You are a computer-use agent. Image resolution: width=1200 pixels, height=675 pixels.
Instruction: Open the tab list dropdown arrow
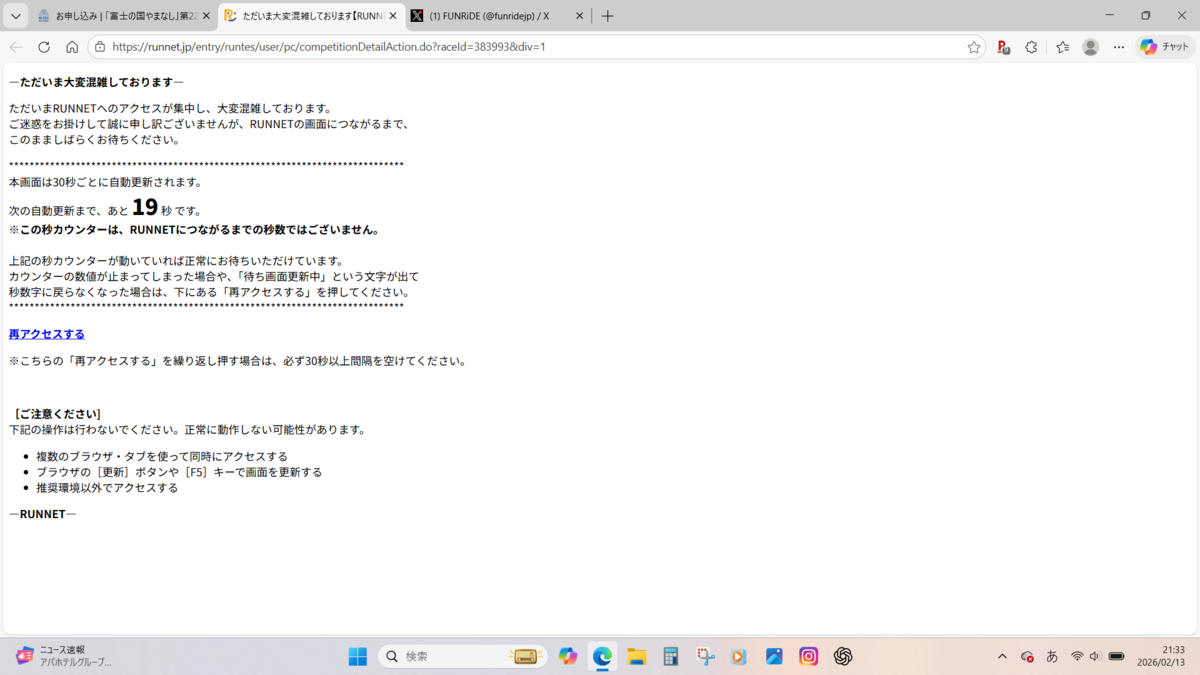(x=16, y=16)
